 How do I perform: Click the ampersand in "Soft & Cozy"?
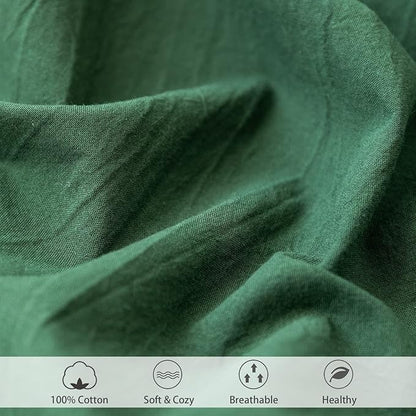click(x=167, y=400)
